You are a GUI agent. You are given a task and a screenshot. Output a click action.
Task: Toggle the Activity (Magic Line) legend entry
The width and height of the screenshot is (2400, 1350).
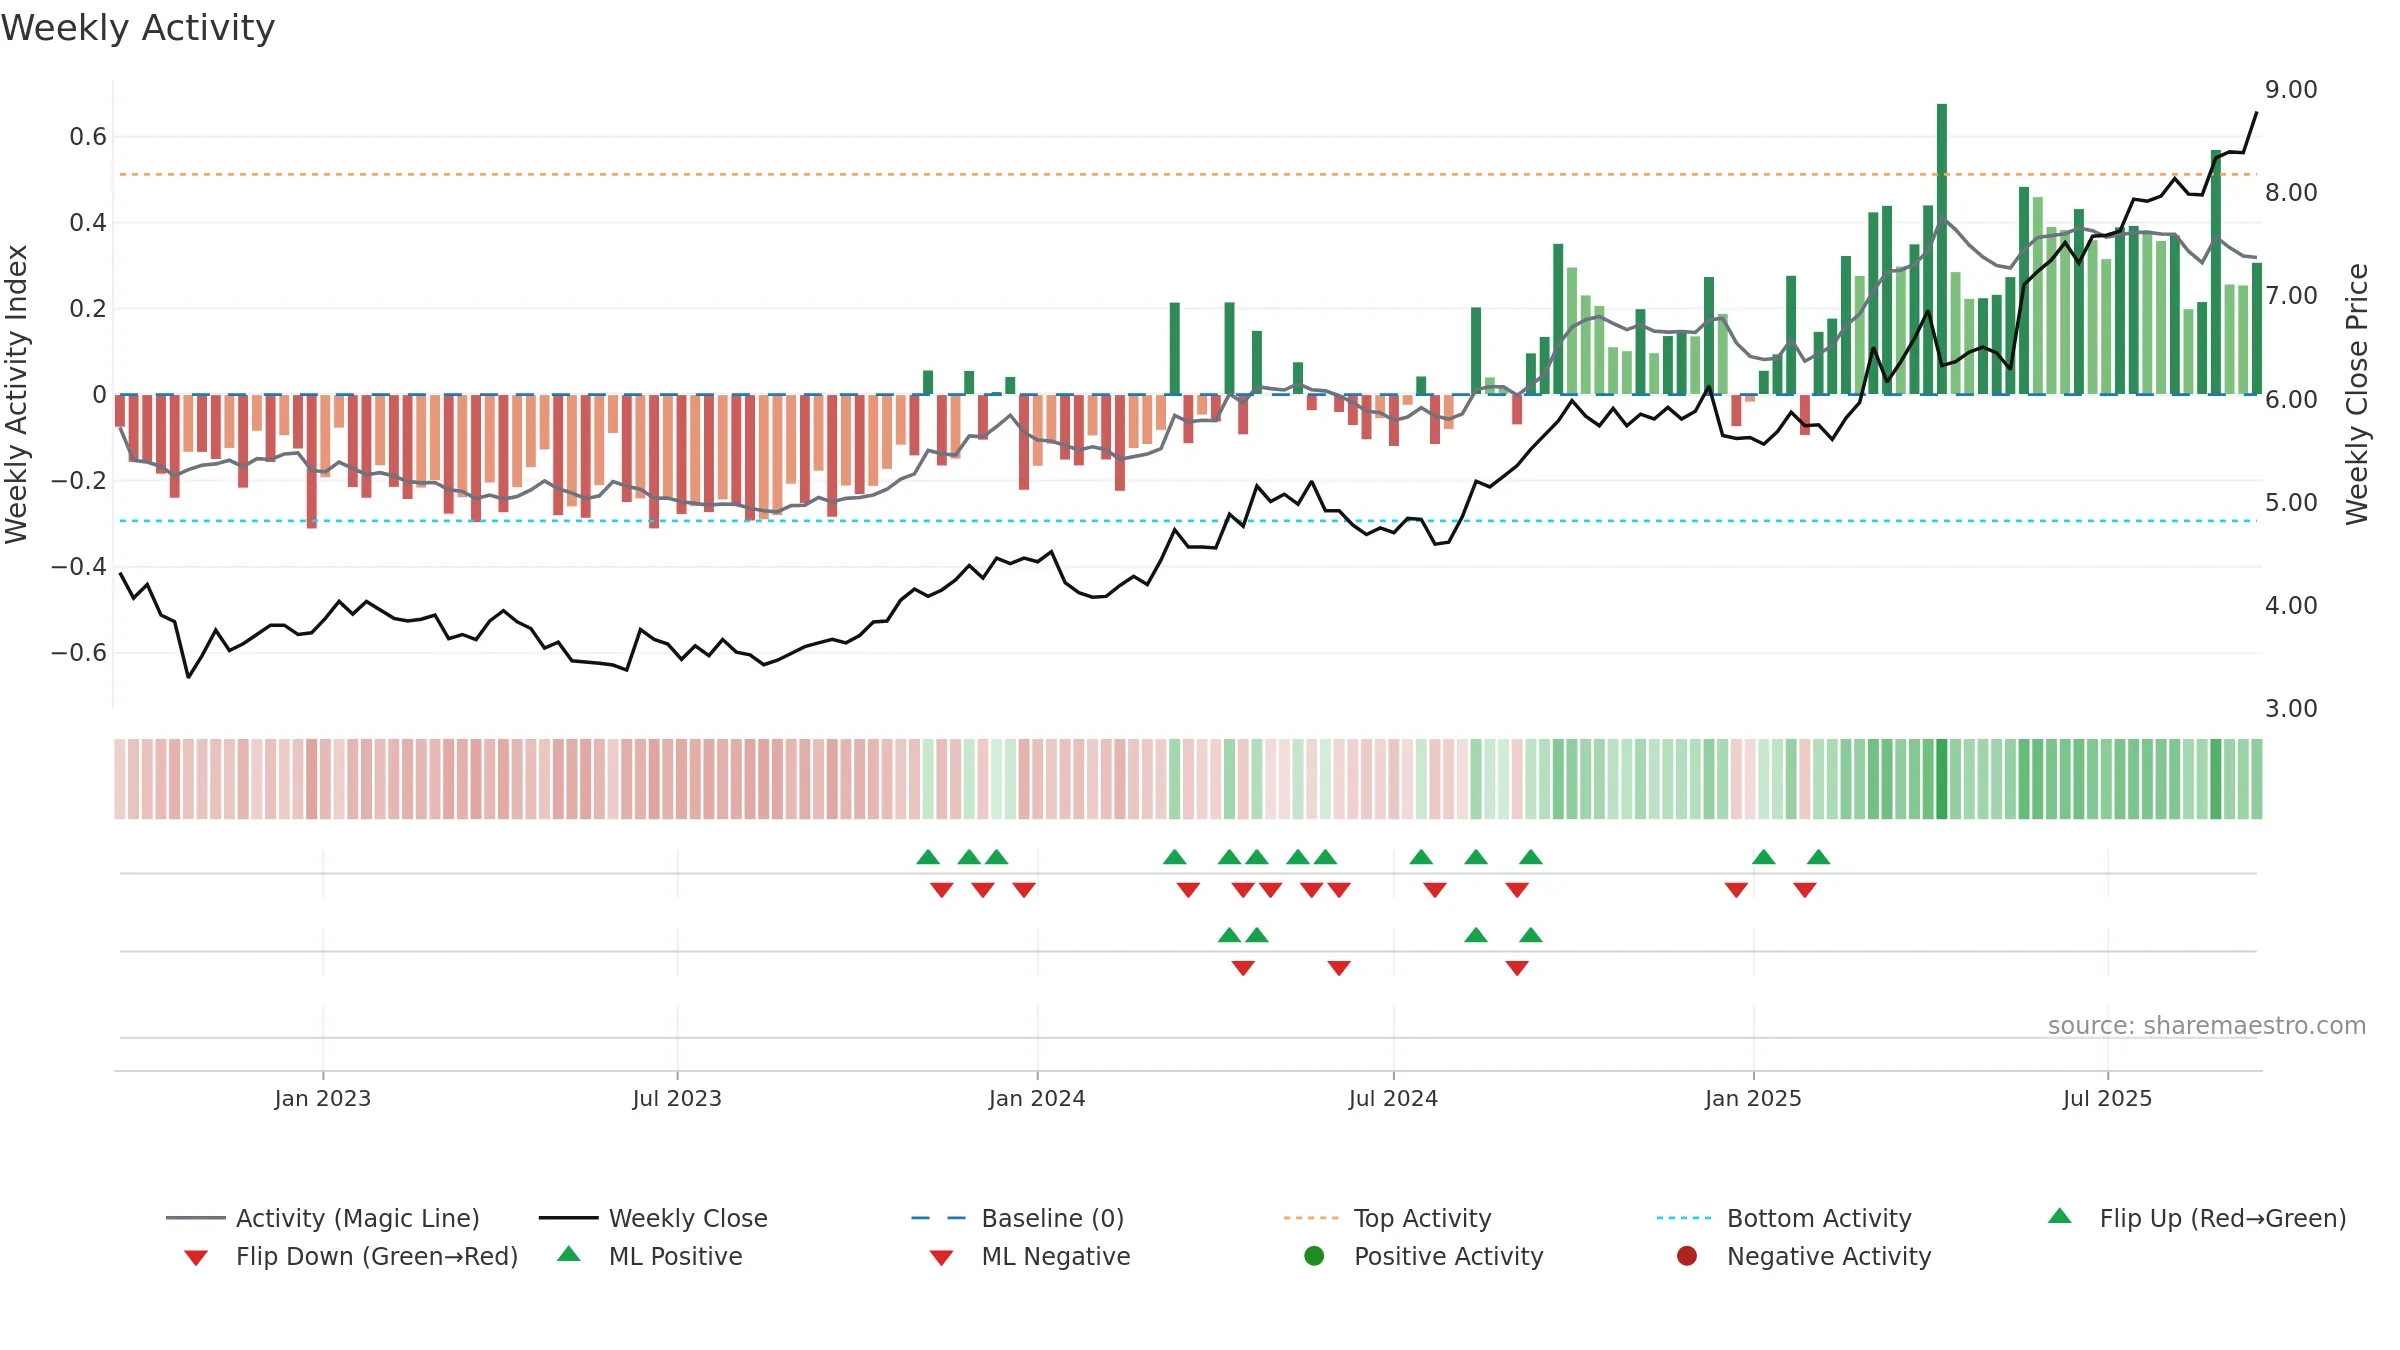pyautogui.click(x=323, y=1218)
